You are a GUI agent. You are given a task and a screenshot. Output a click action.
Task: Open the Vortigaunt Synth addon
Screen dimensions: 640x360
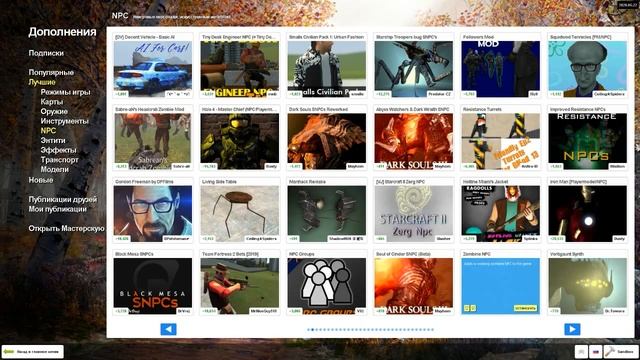coord(587,286)
